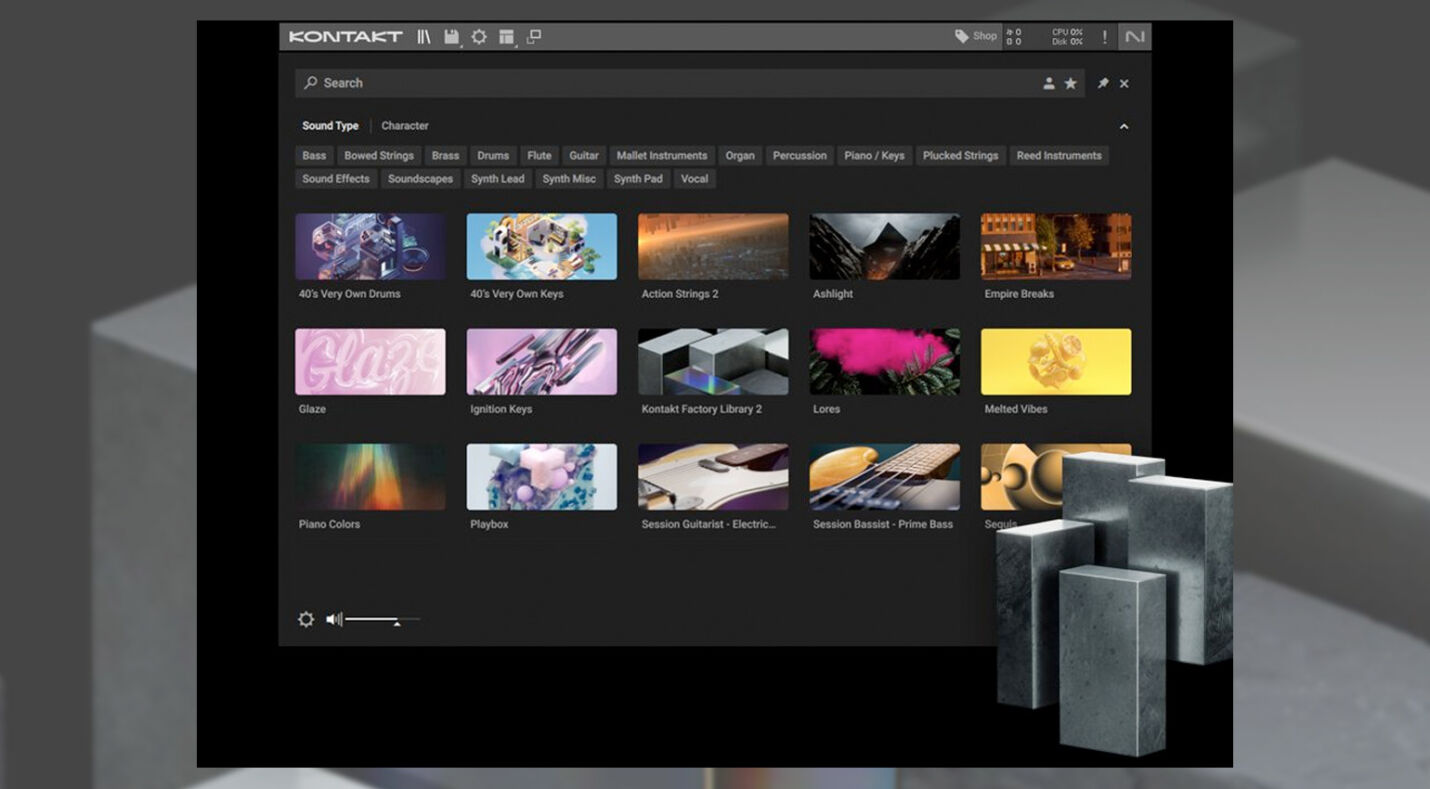Toggle the Bass sound type filter
This screenshot has width=1430, height=789.
click(313, 155)
